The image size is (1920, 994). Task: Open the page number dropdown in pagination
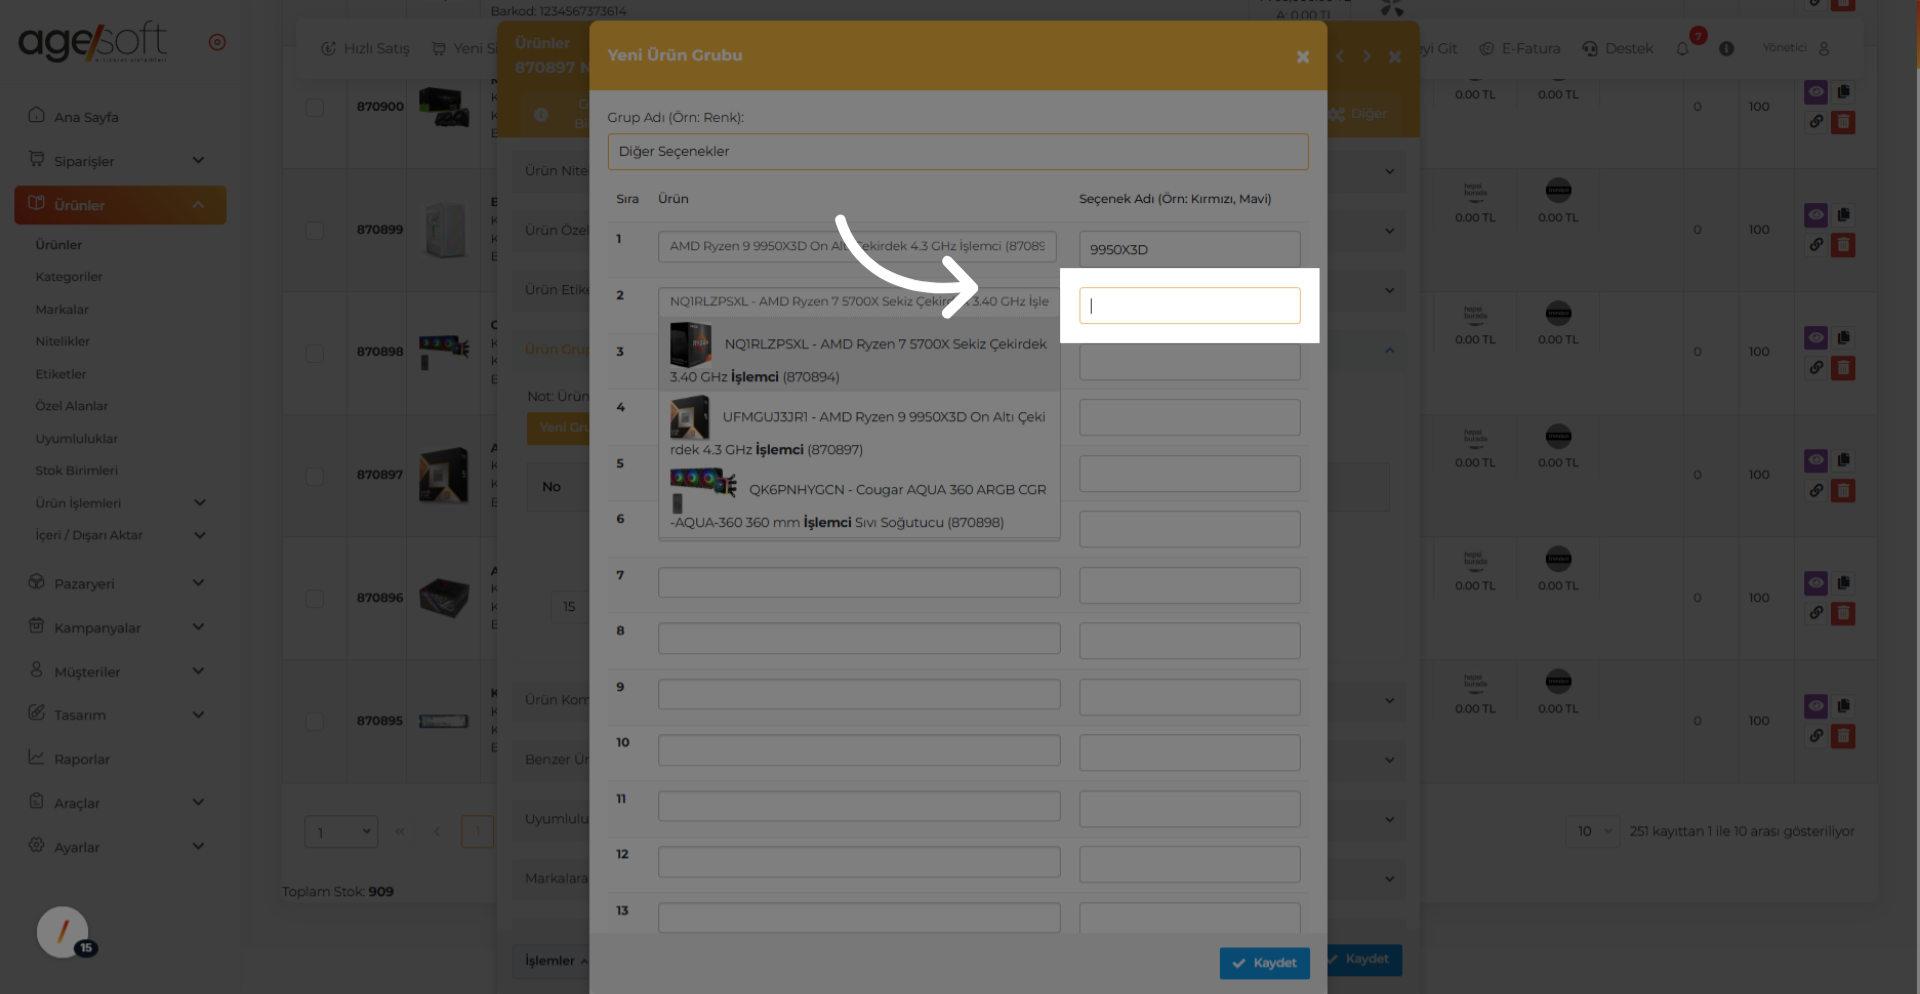tap(341, 832)
